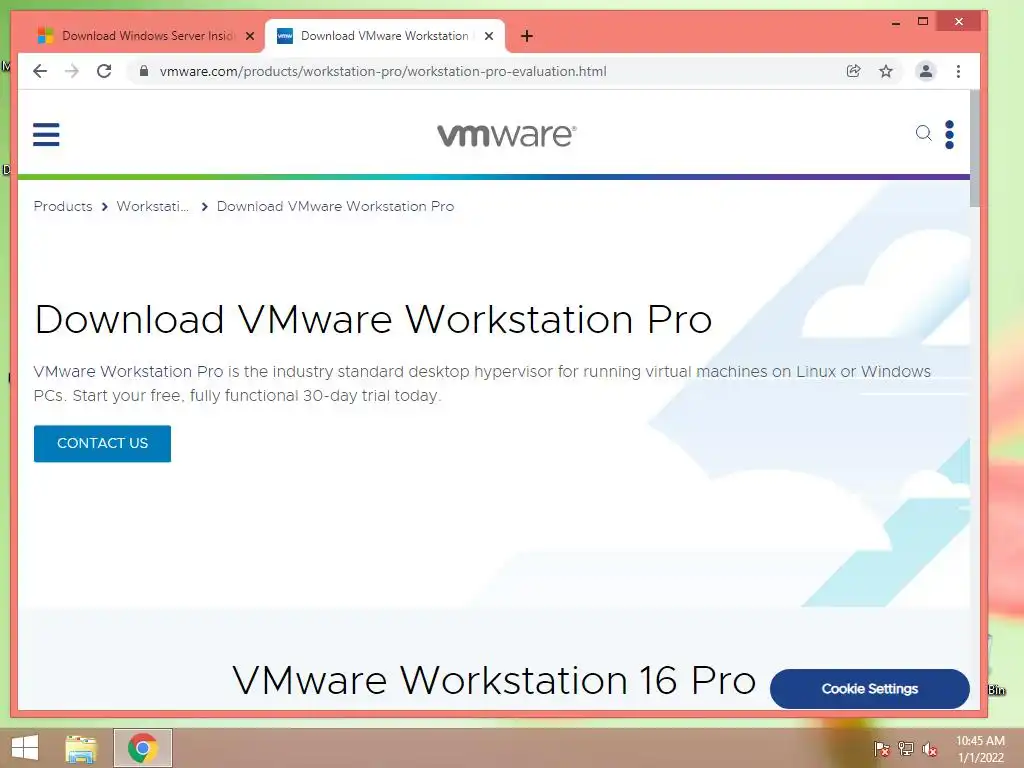Select the Download VMware Workstation tab
Viewport: 1024px width, 768px height.
[384, 36]
